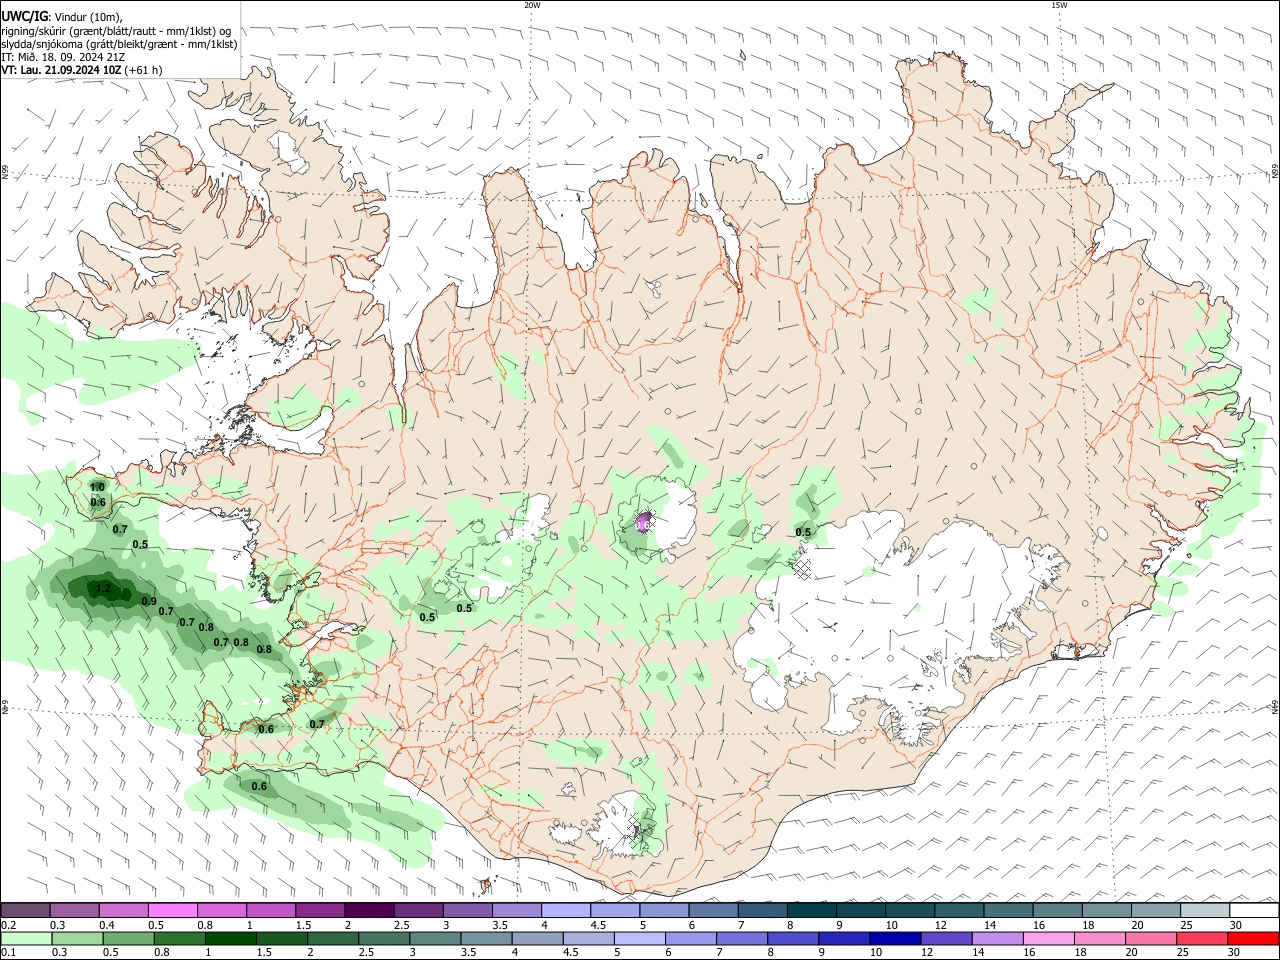Pick the bright pink 0.5 swatch in upper legend
The image size is (1280, 960).
point(172,910)
